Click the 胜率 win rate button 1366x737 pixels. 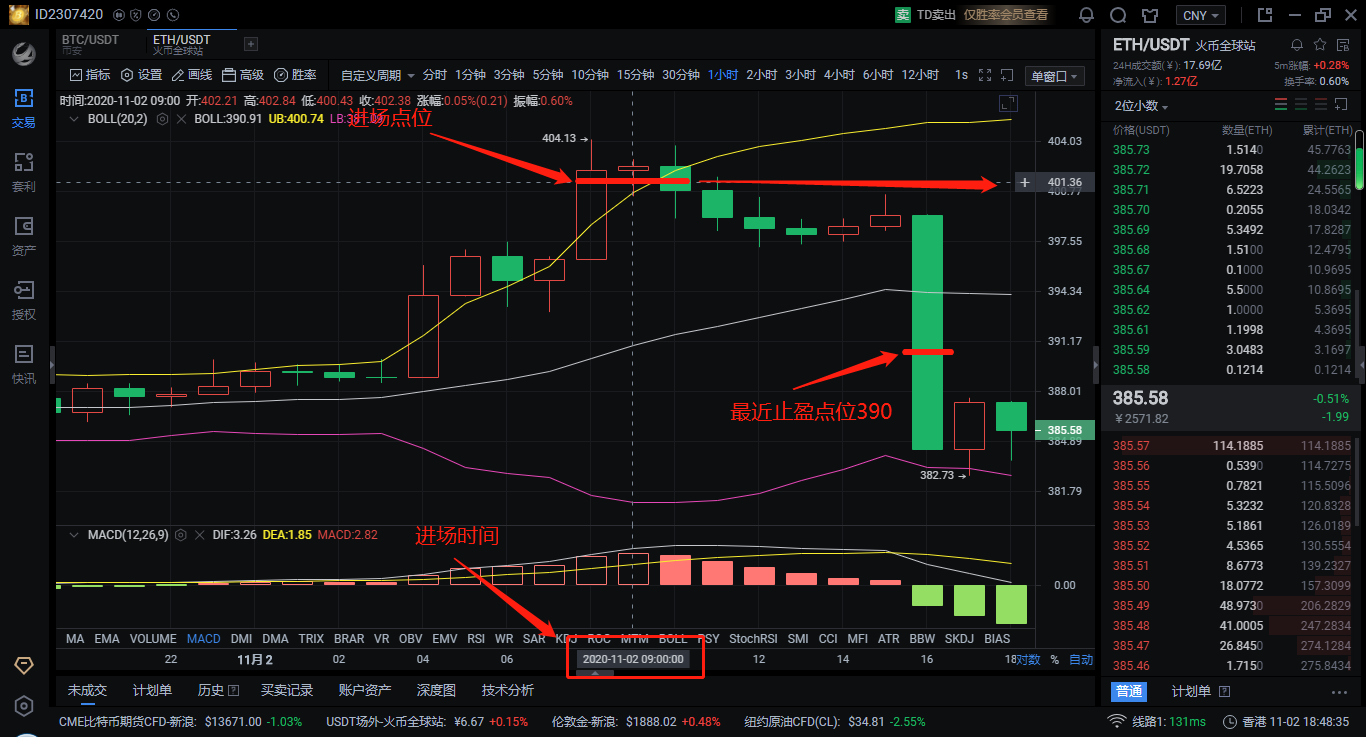pyautogui.click(x=295, y=75)
